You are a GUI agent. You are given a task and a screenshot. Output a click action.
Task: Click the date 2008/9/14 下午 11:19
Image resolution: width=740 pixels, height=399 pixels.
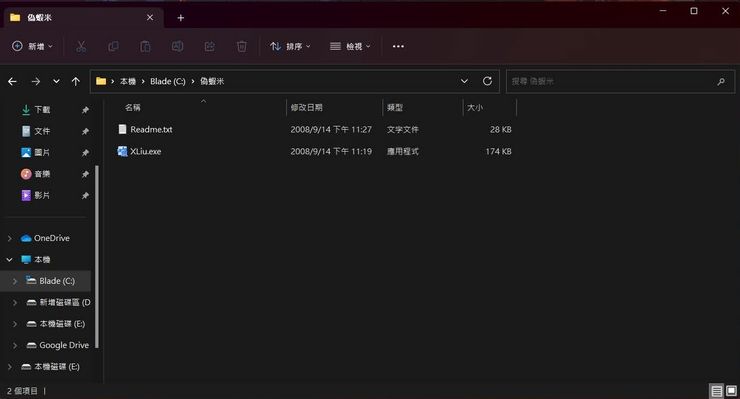331,151
